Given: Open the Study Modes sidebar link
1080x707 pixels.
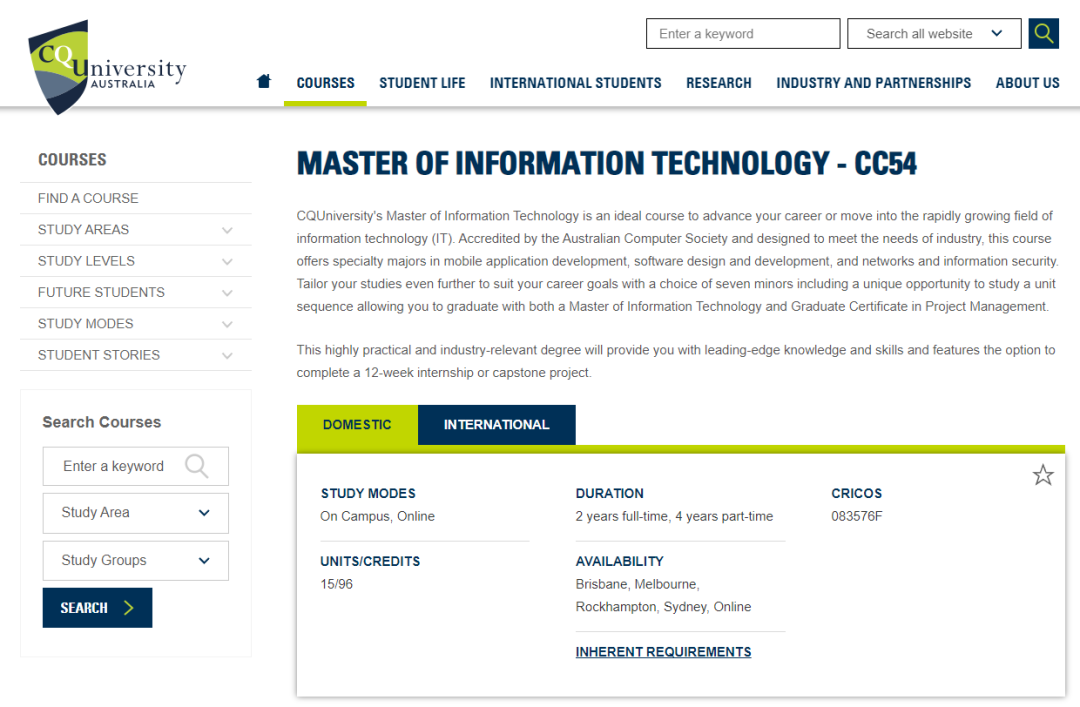Looking at the screenshot, I should (85, 324).
